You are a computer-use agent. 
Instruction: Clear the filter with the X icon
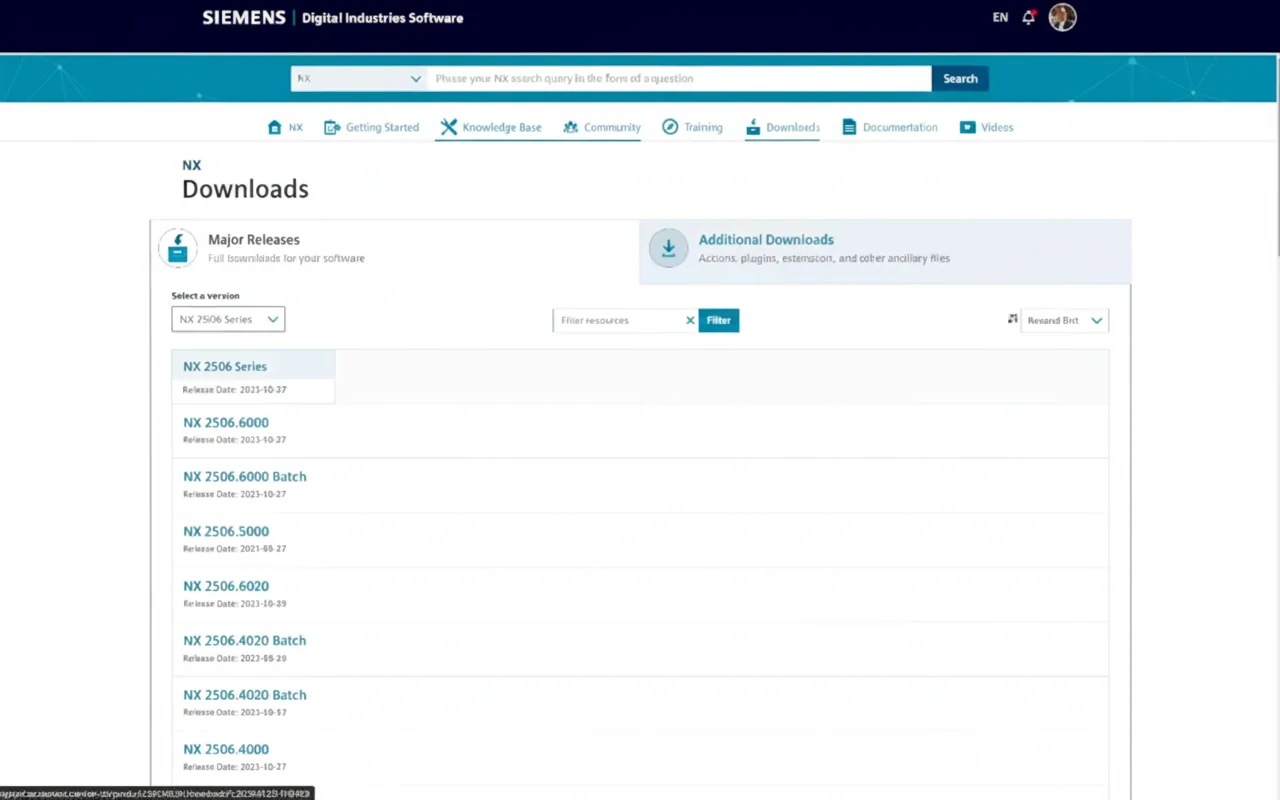point(690,320)
